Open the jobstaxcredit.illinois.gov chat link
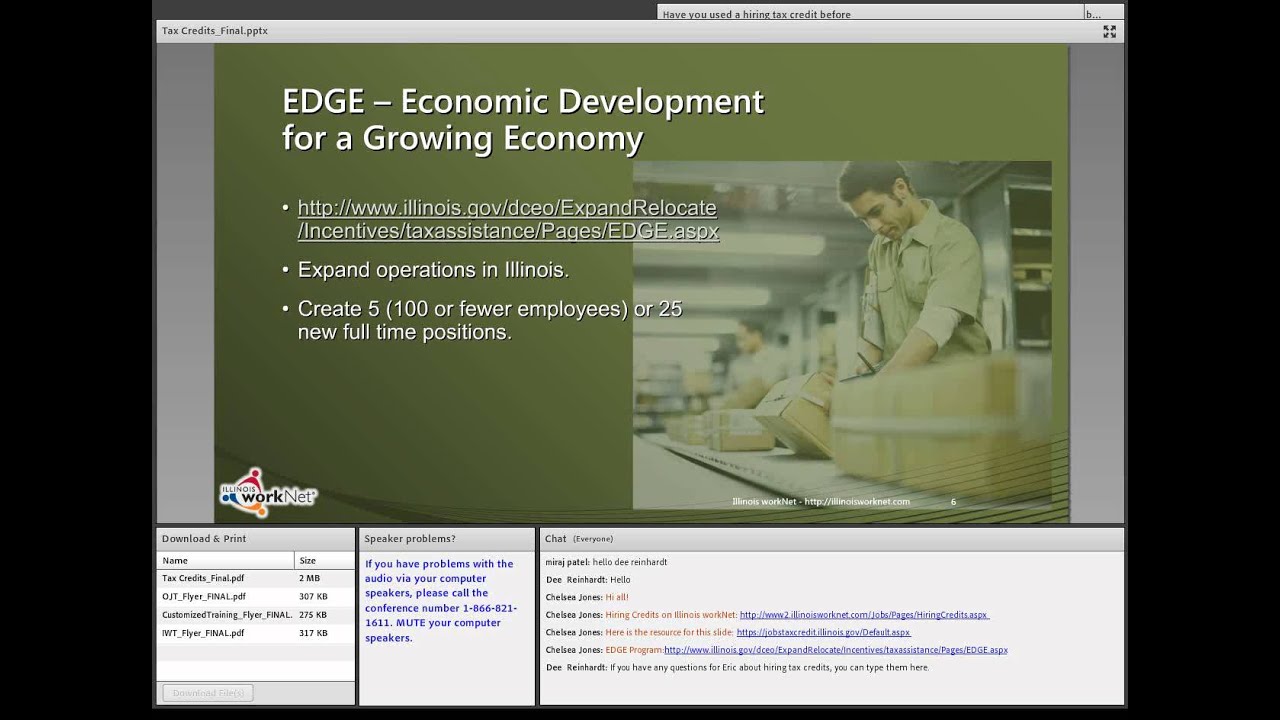The height and width of the screenshot is (720, 1280). tap(823, 633)
